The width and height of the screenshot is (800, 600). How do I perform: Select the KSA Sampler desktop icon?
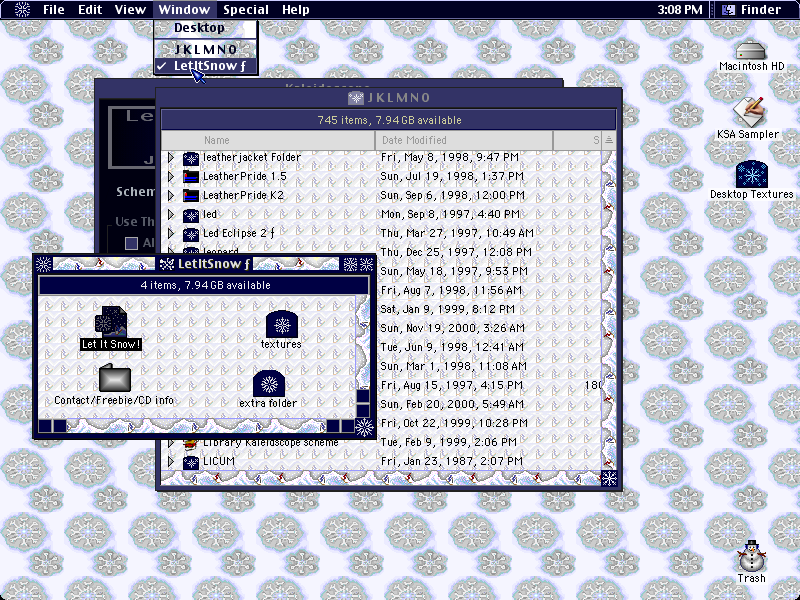[748, 112]
